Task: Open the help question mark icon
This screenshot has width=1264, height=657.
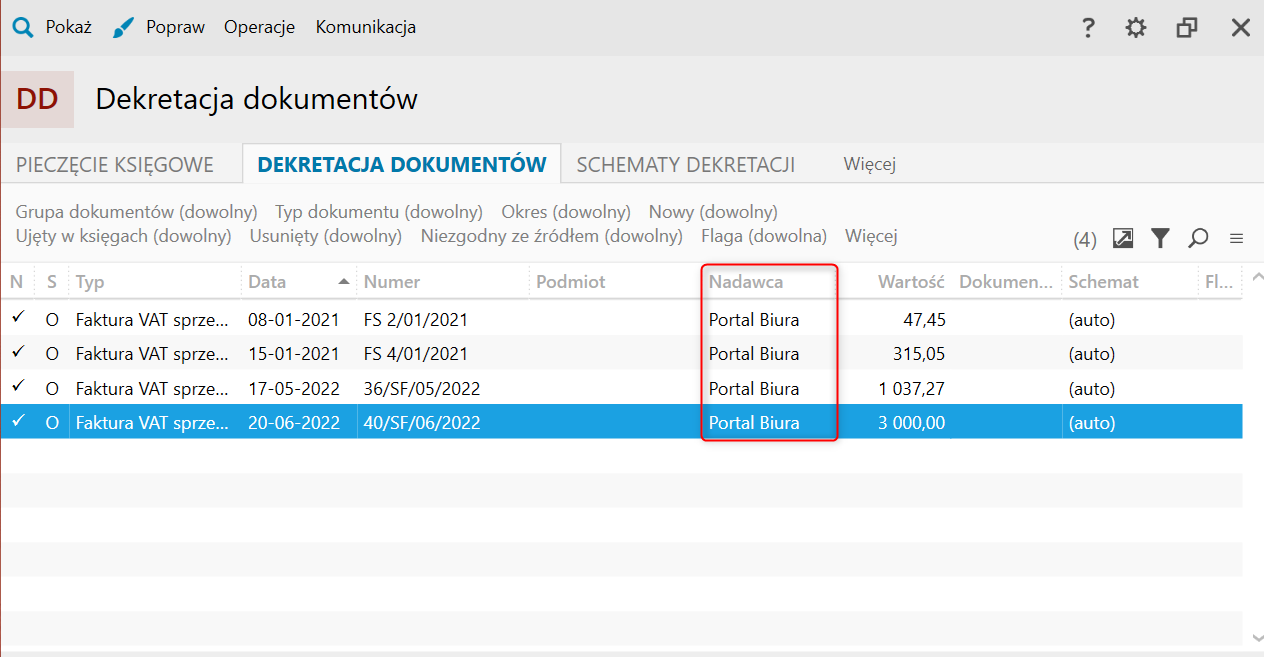Action: coord(1089,28)
